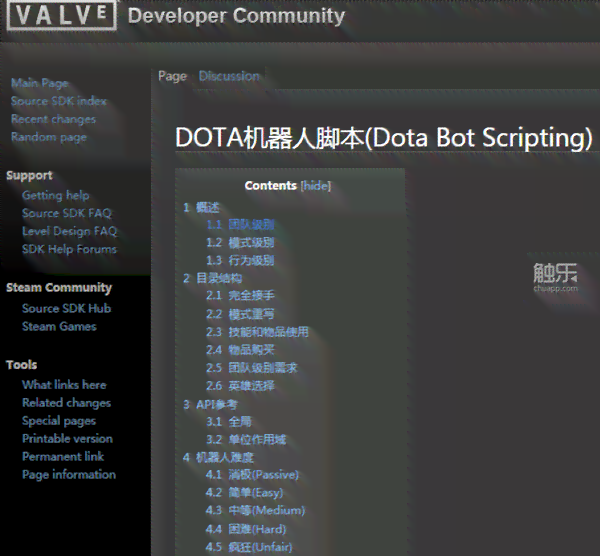Screen dimensions: 600x556
Task: Jump to section 4.1 消极(Passive)
Action: [x=252, y=475]
